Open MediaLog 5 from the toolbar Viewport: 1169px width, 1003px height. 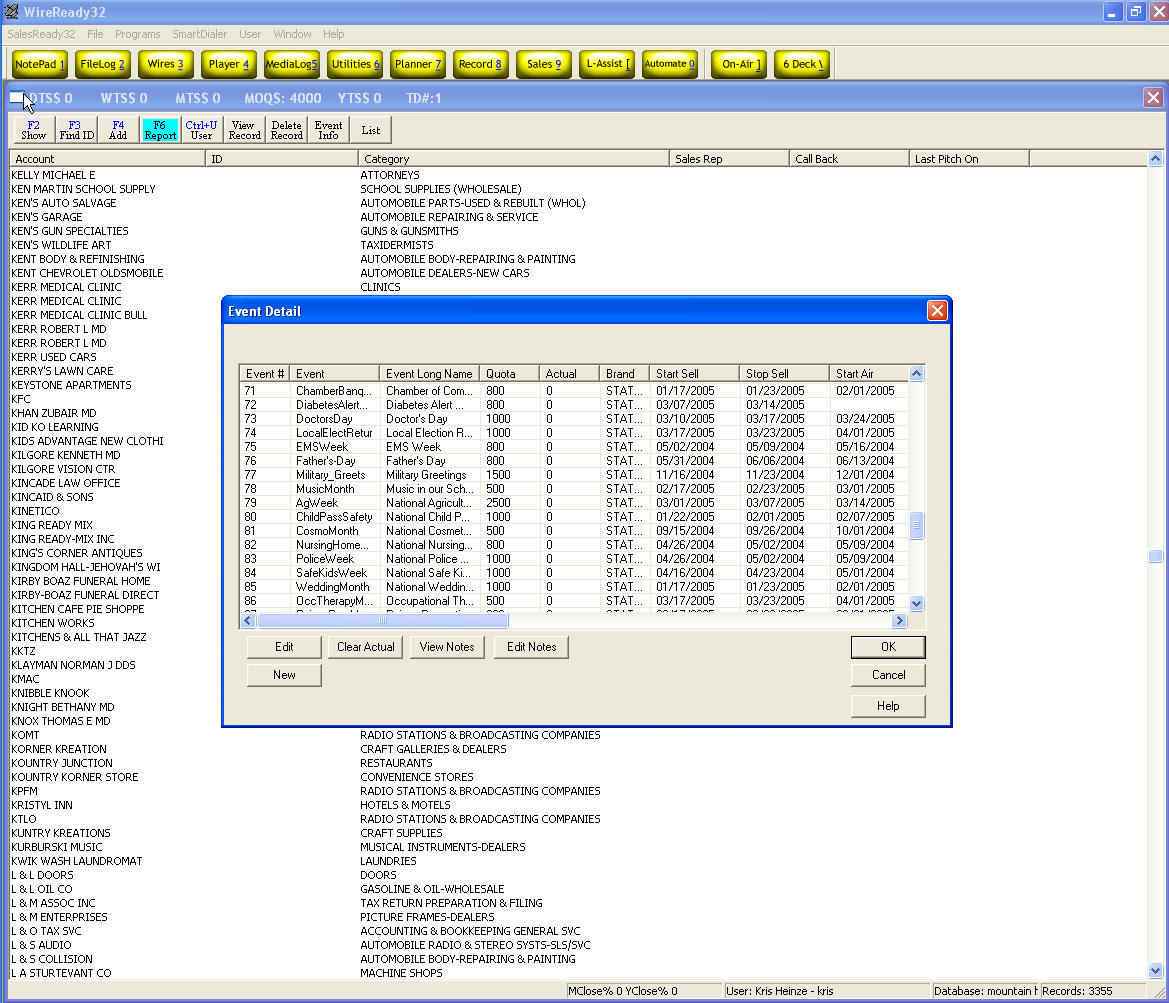(x=292, y=64)
